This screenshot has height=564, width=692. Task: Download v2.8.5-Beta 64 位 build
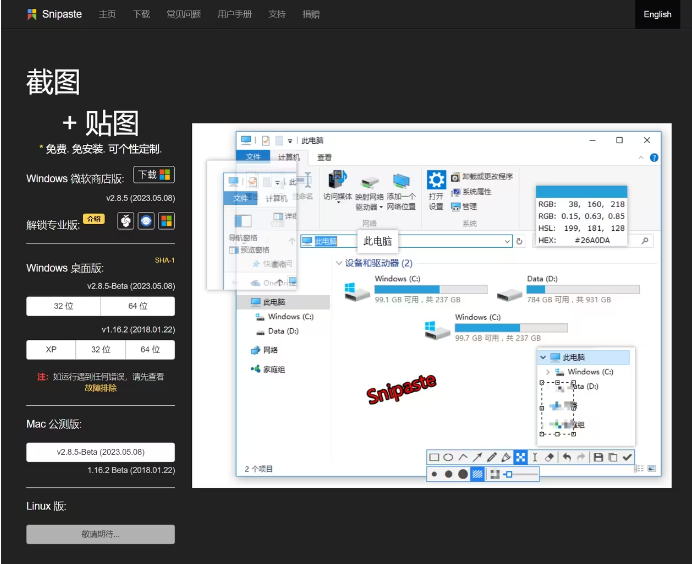[138, 306]
